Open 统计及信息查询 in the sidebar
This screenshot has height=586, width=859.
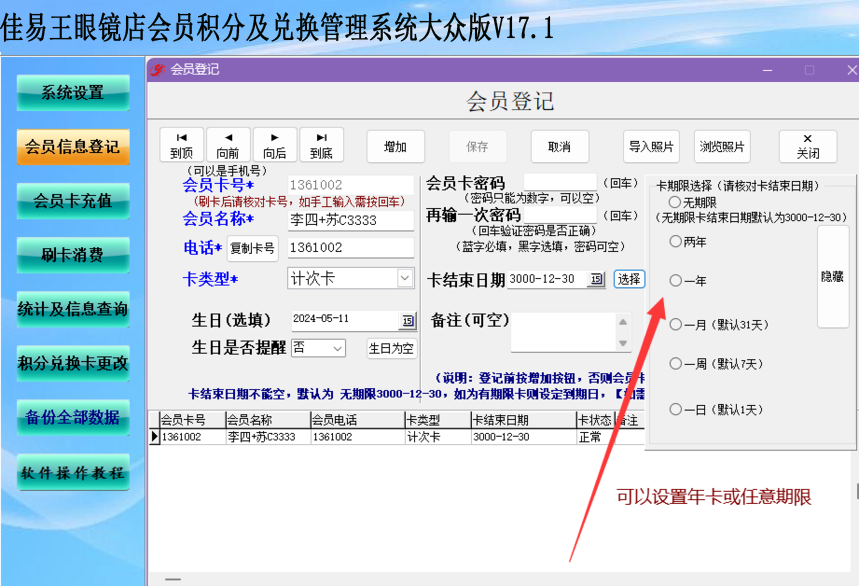click(x=73, y=309)
